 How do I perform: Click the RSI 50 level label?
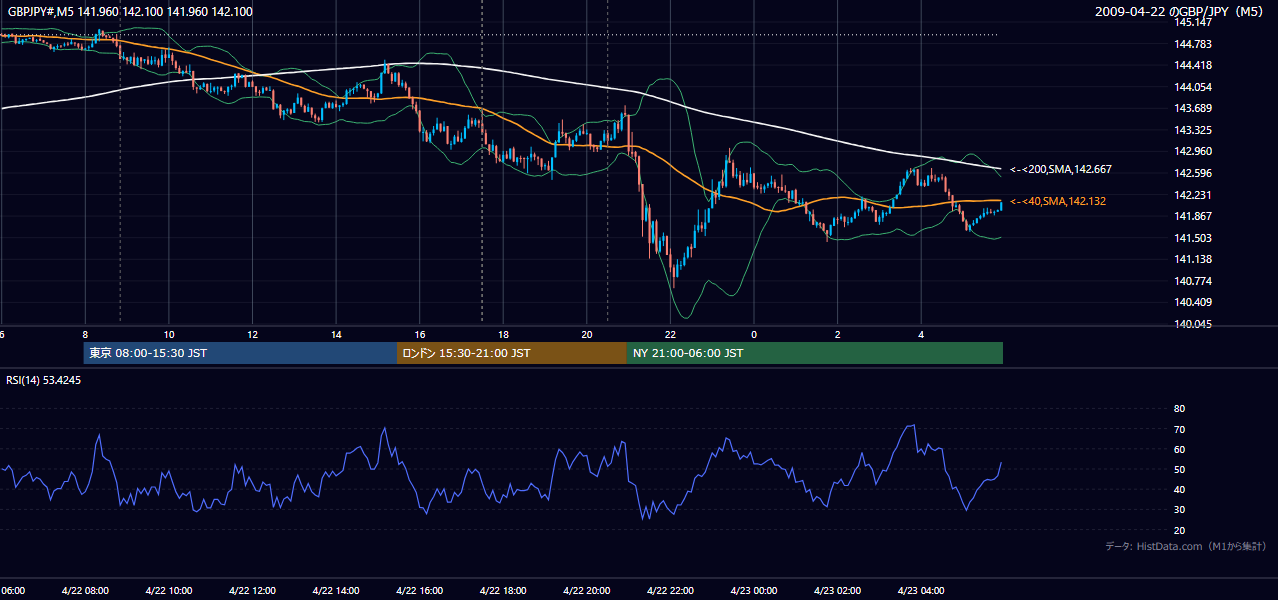(1179, 469)
